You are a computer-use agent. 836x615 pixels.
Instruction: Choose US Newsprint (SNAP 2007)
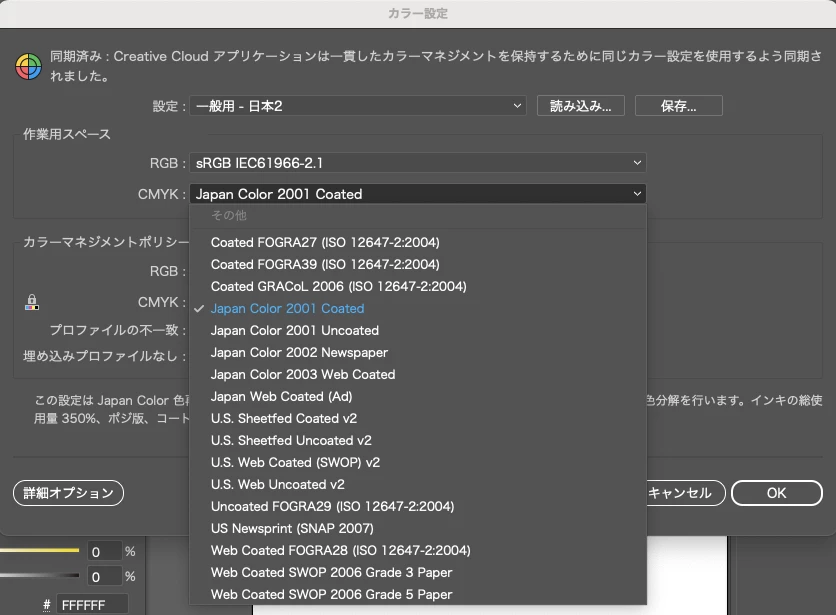click(418, 528)
